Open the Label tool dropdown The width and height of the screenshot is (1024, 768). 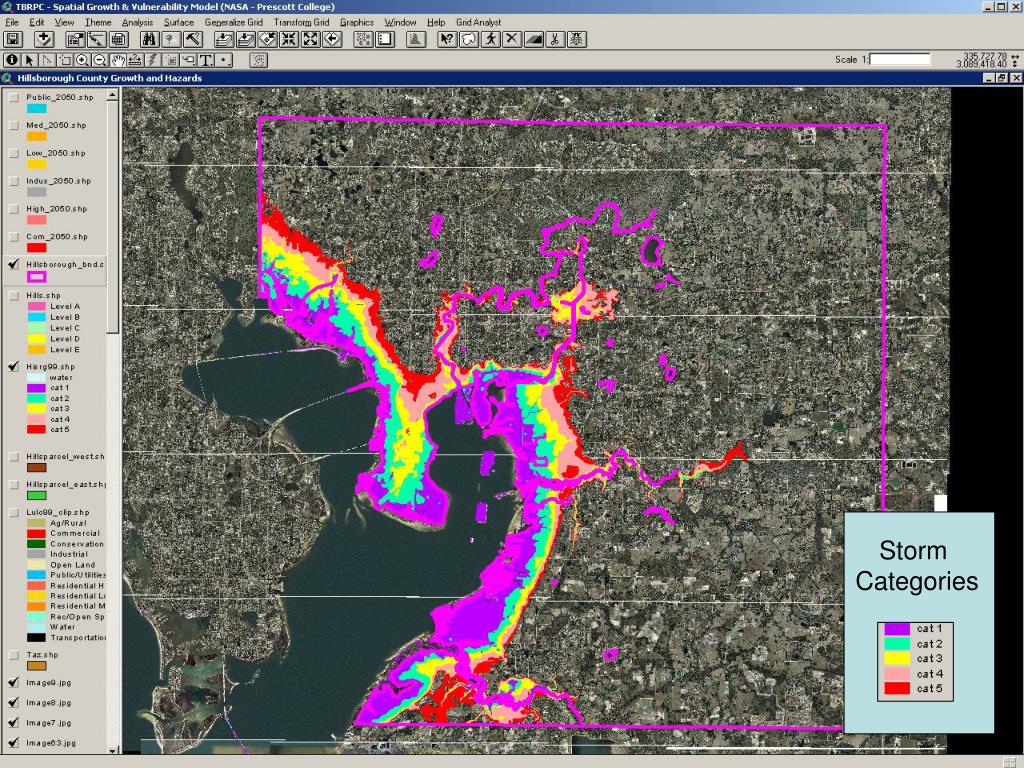188,61
